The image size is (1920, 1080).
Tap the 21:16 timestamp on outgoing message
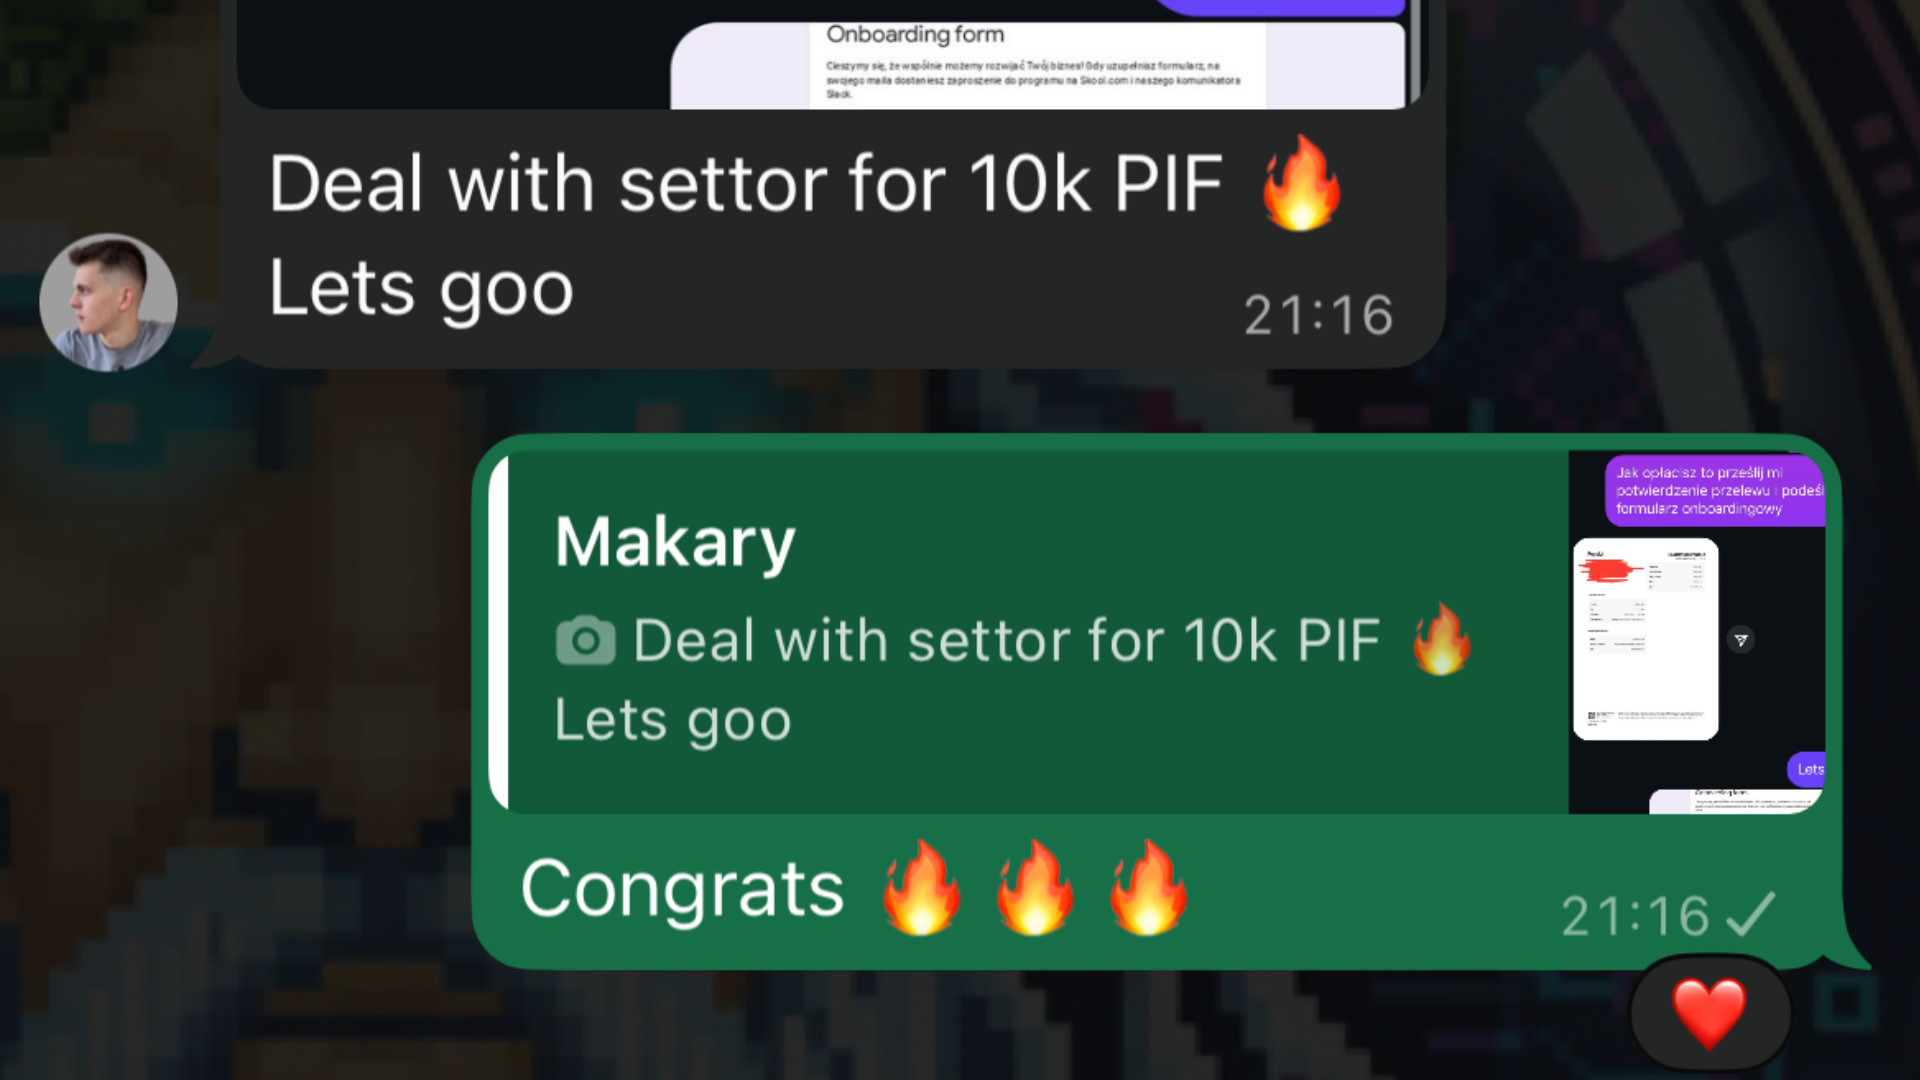coord(1635,915)
